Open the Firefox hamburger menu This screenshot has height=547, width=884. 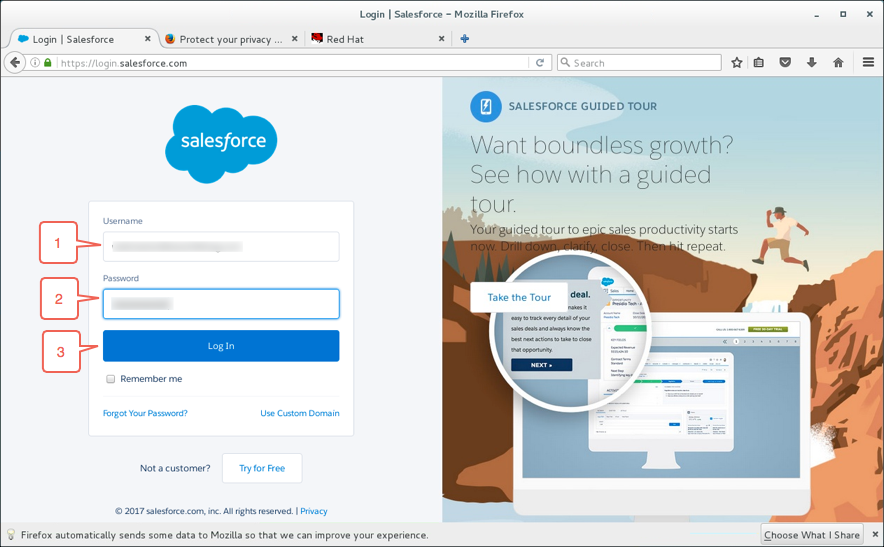point(868,63)
